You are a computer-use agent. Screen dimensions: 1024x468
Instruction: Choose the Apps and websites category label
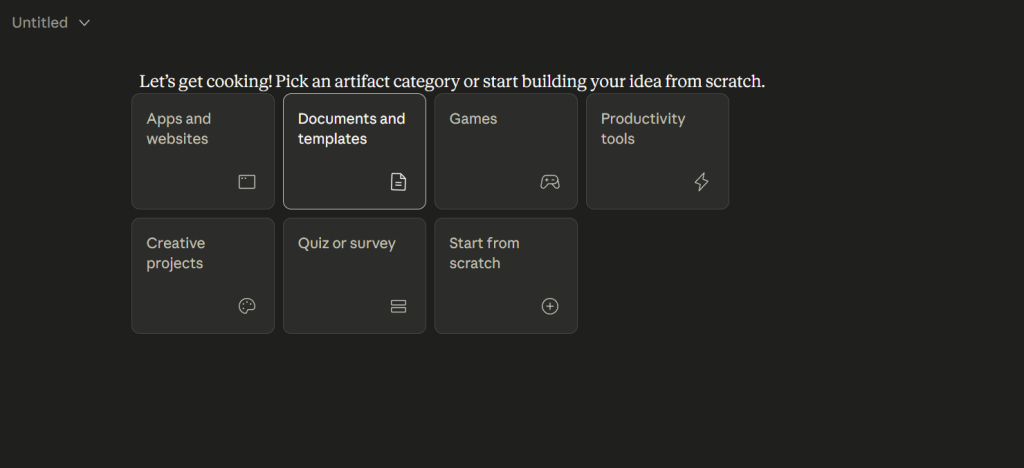pos(178,129)
